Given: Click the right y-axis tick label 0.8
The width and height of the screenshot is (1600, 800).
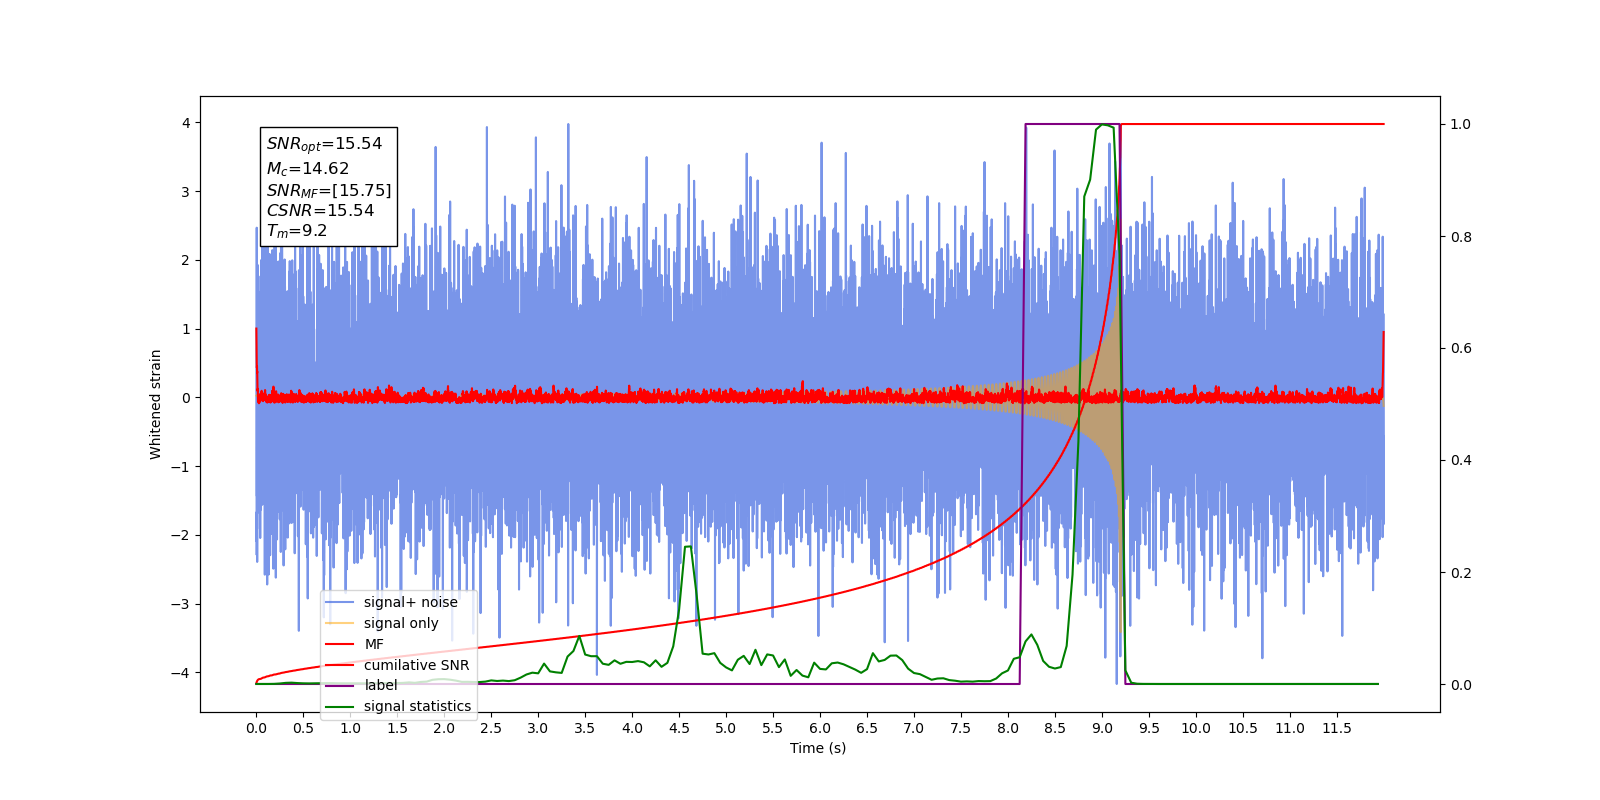Looking at the screenshot, I should click(1461, 237).
